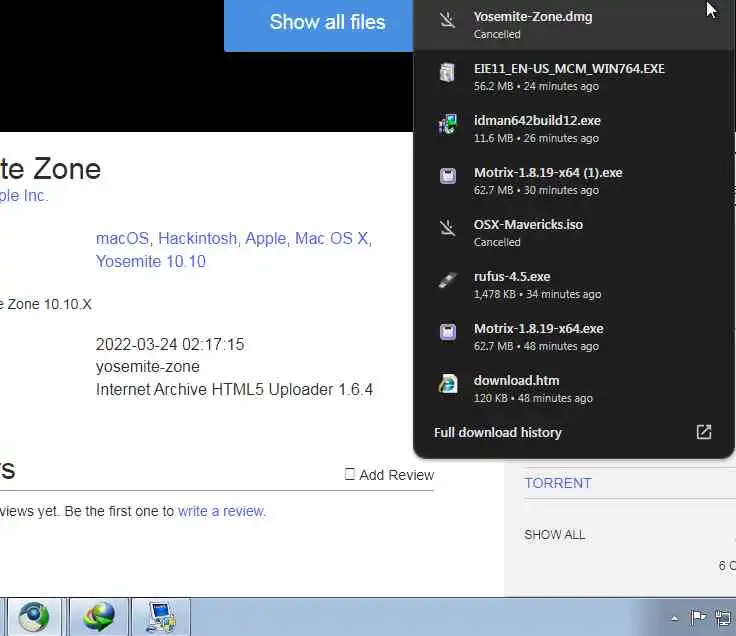Open download.htm from downloads list
This screenshot has height=636, width=736.
click(574, 389)
